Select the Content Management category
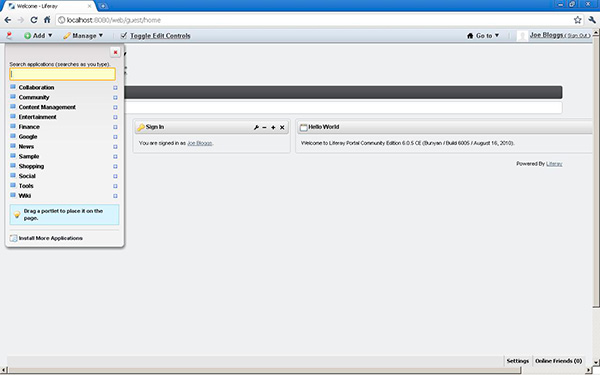 click(47, 107)
